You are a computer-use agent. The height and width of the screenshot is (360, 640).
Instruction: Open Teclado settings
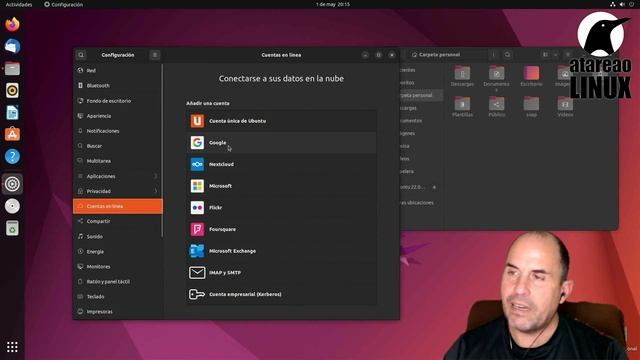click(x=118, y=297)
